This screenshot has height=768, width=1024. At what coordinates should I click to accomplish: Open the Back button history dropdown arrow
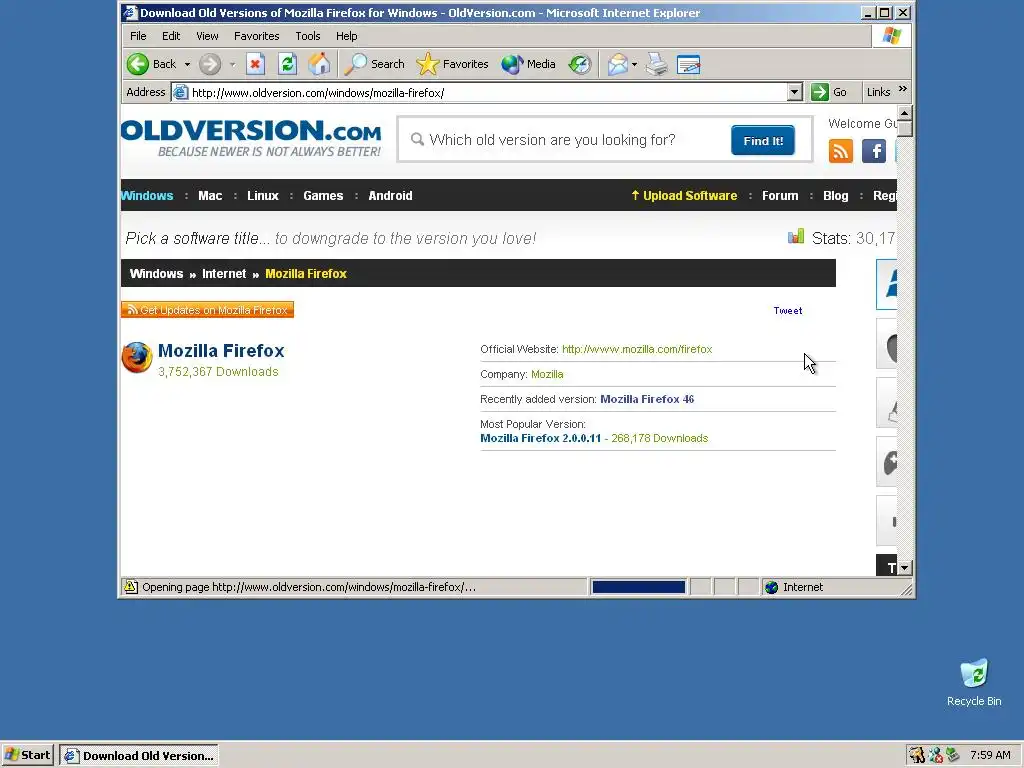click(x=187, y=64)
